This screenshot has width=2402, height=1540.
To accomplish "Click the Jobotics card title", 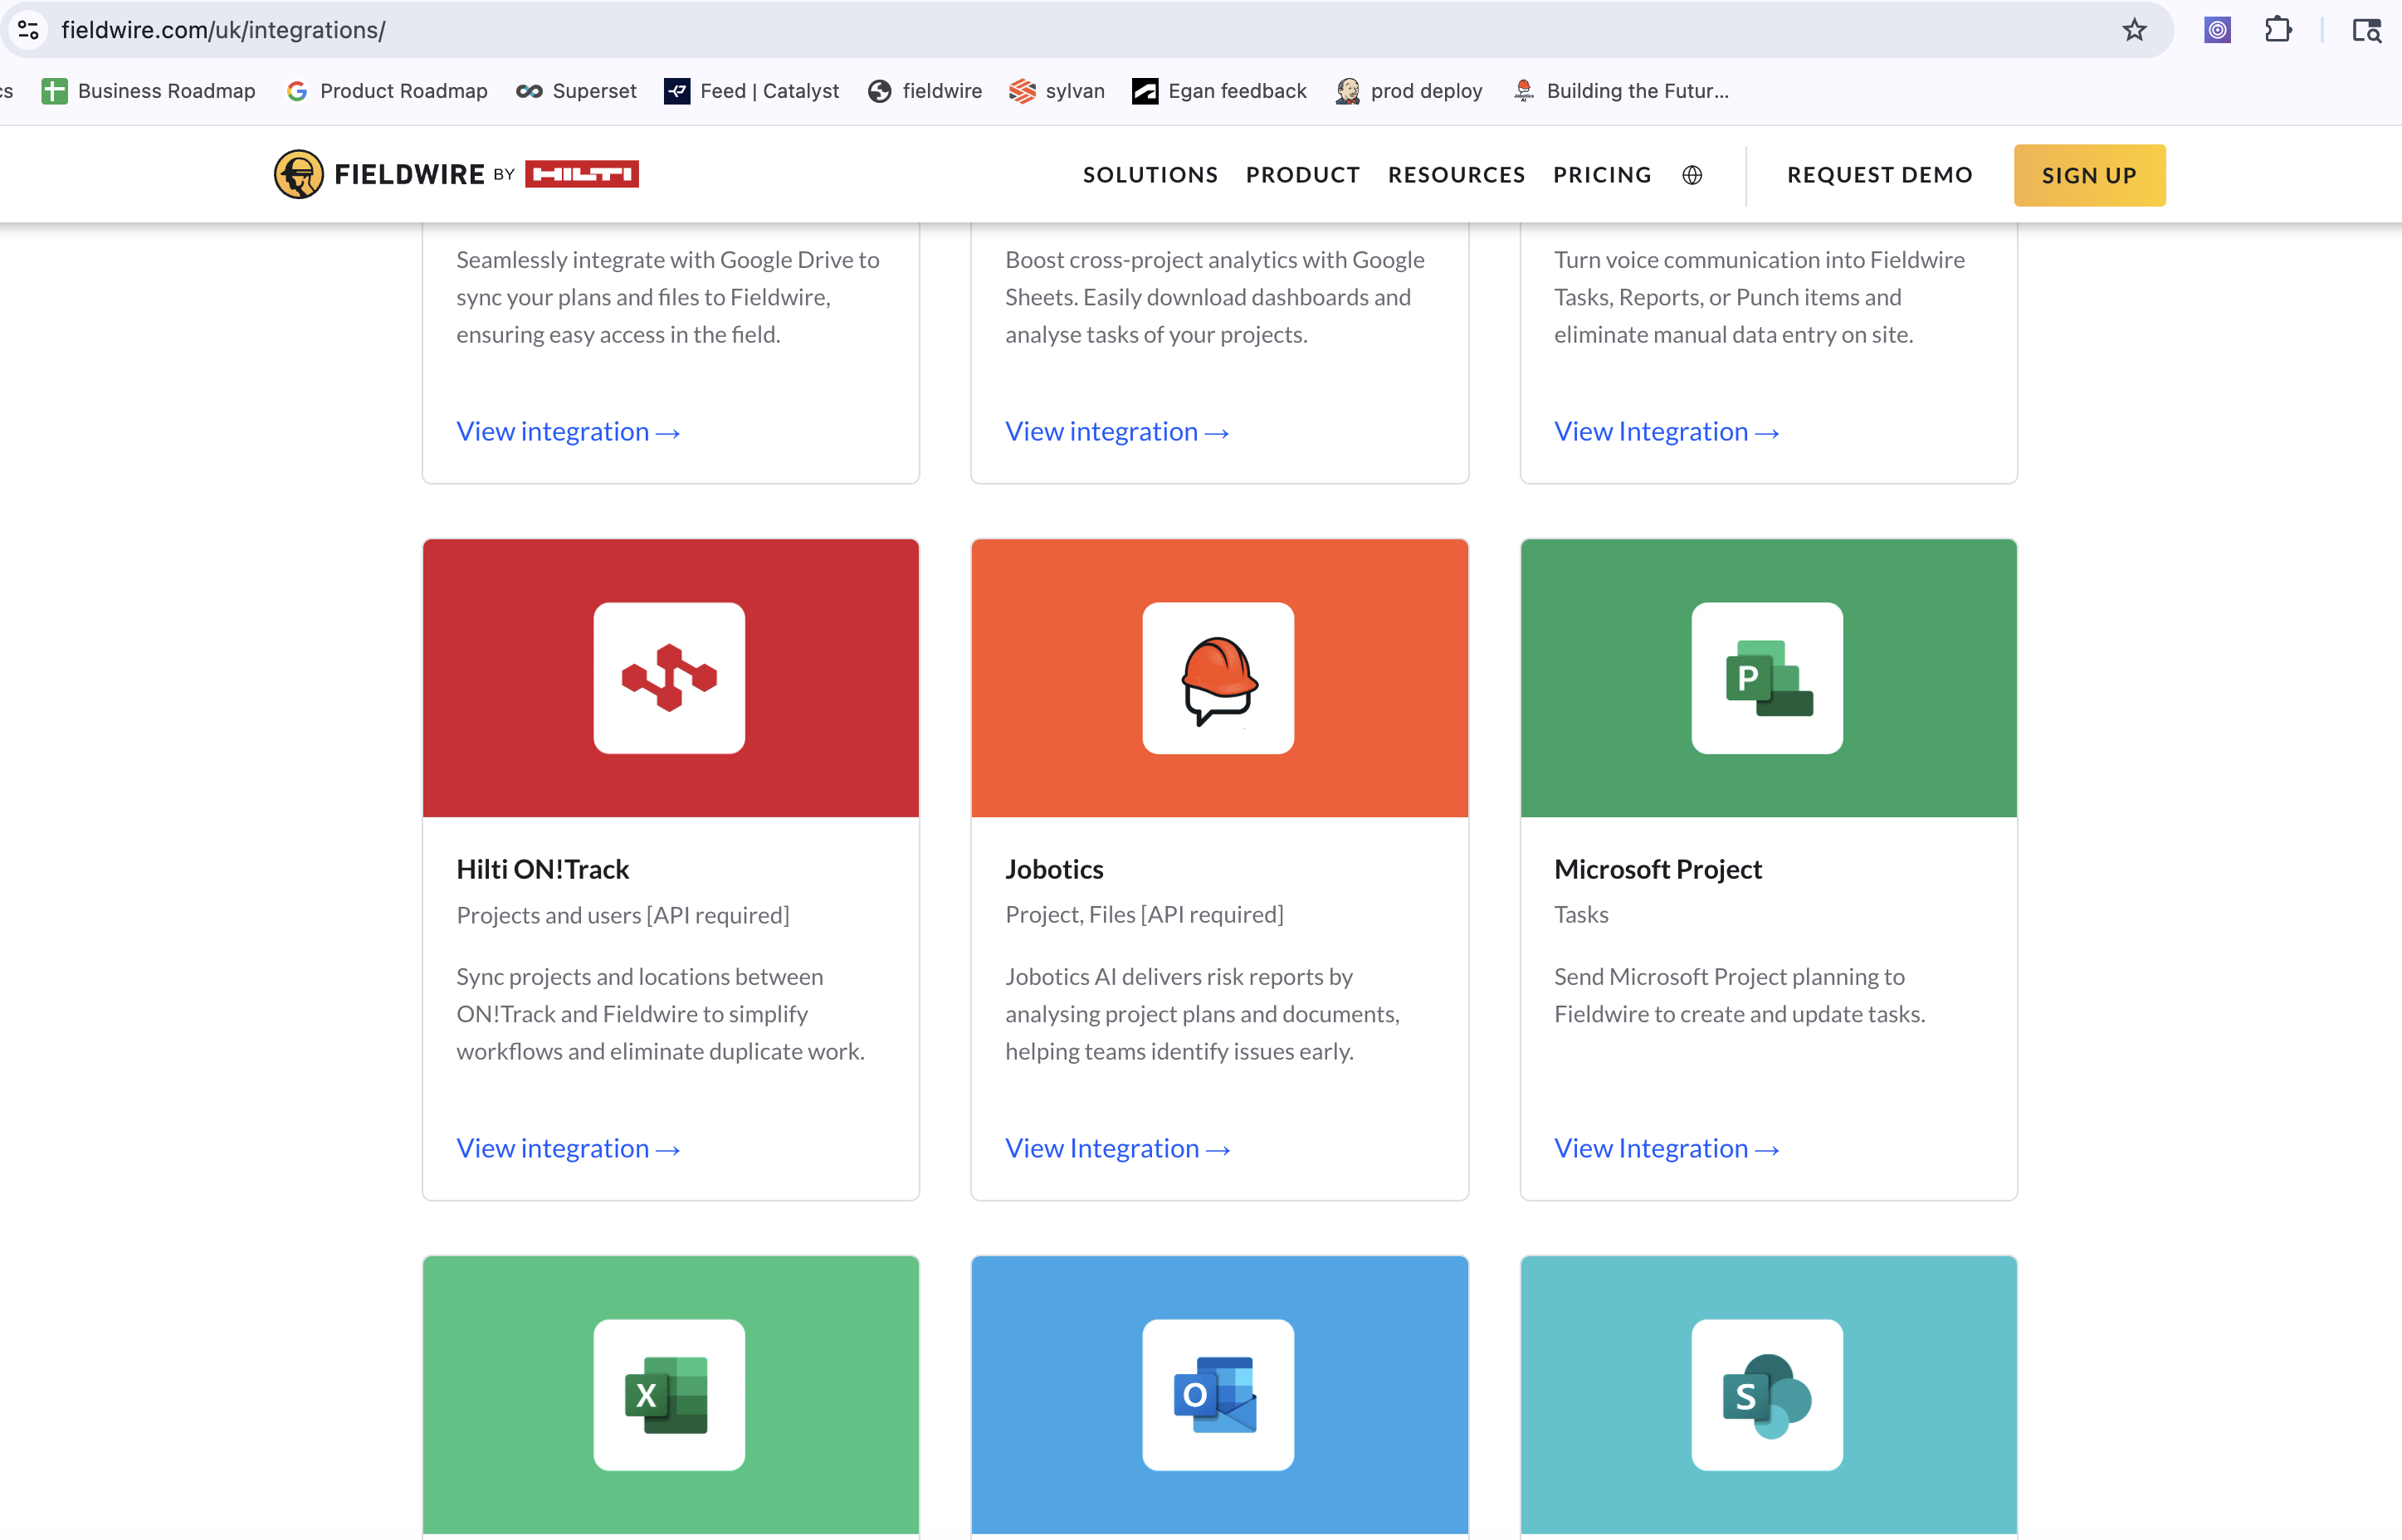I will [1054, 869].
